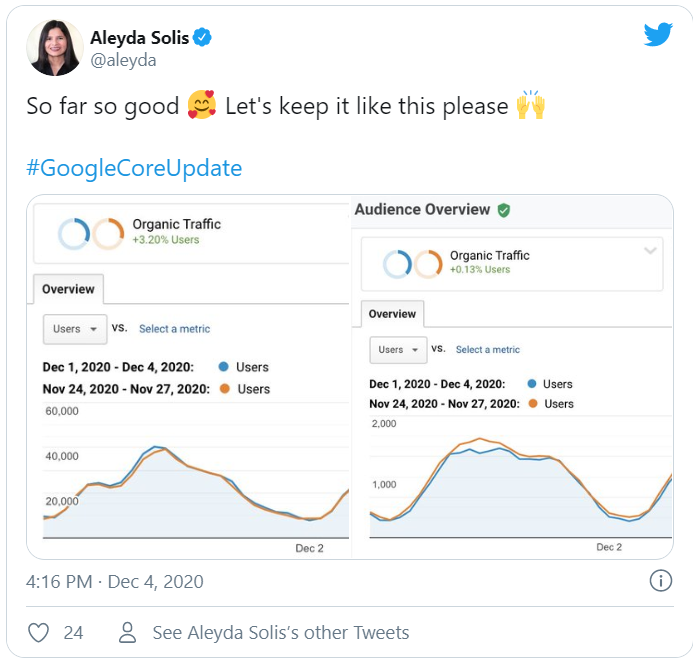Screen dimensions: 693x658
Task: Select the left Overview tab
Action: (x=68, y=289)
